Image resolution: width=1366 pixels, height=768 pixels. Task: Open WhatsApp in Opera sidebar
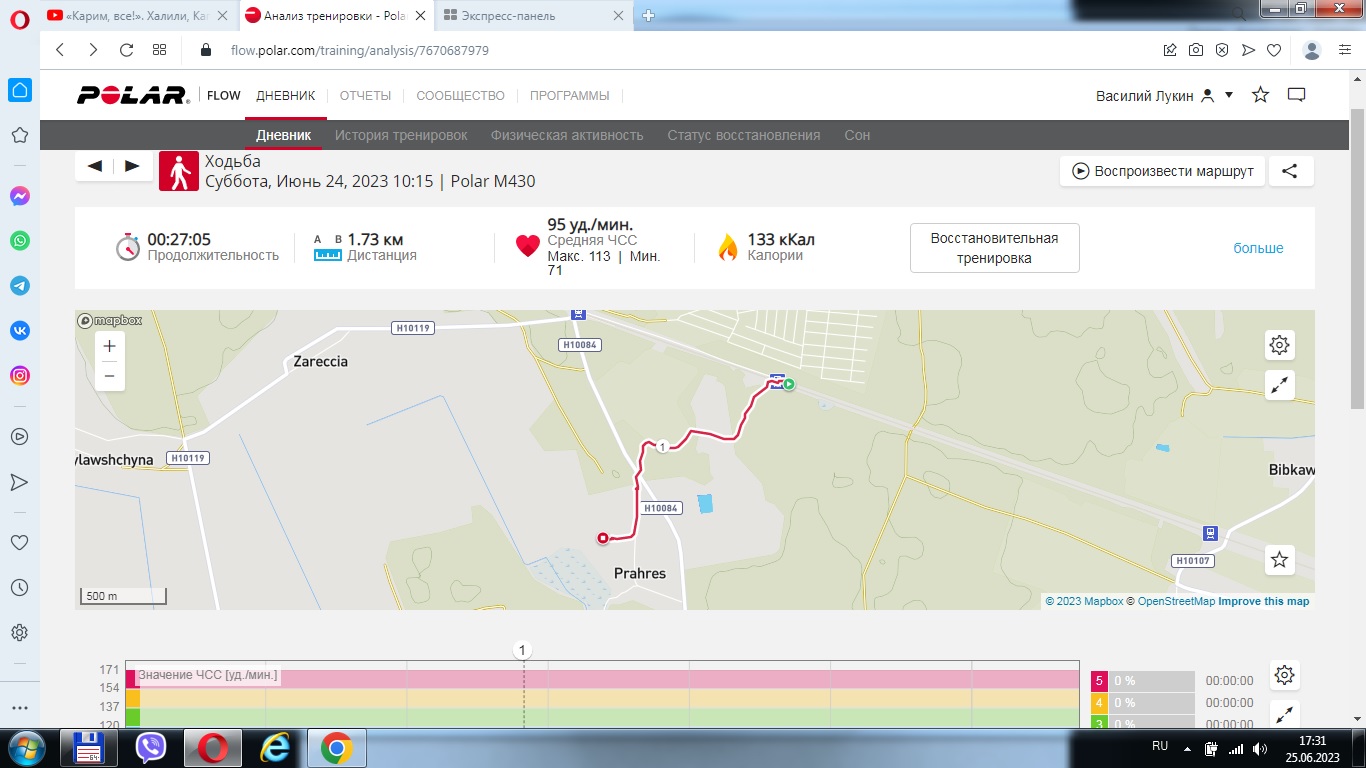coord(19,241)
